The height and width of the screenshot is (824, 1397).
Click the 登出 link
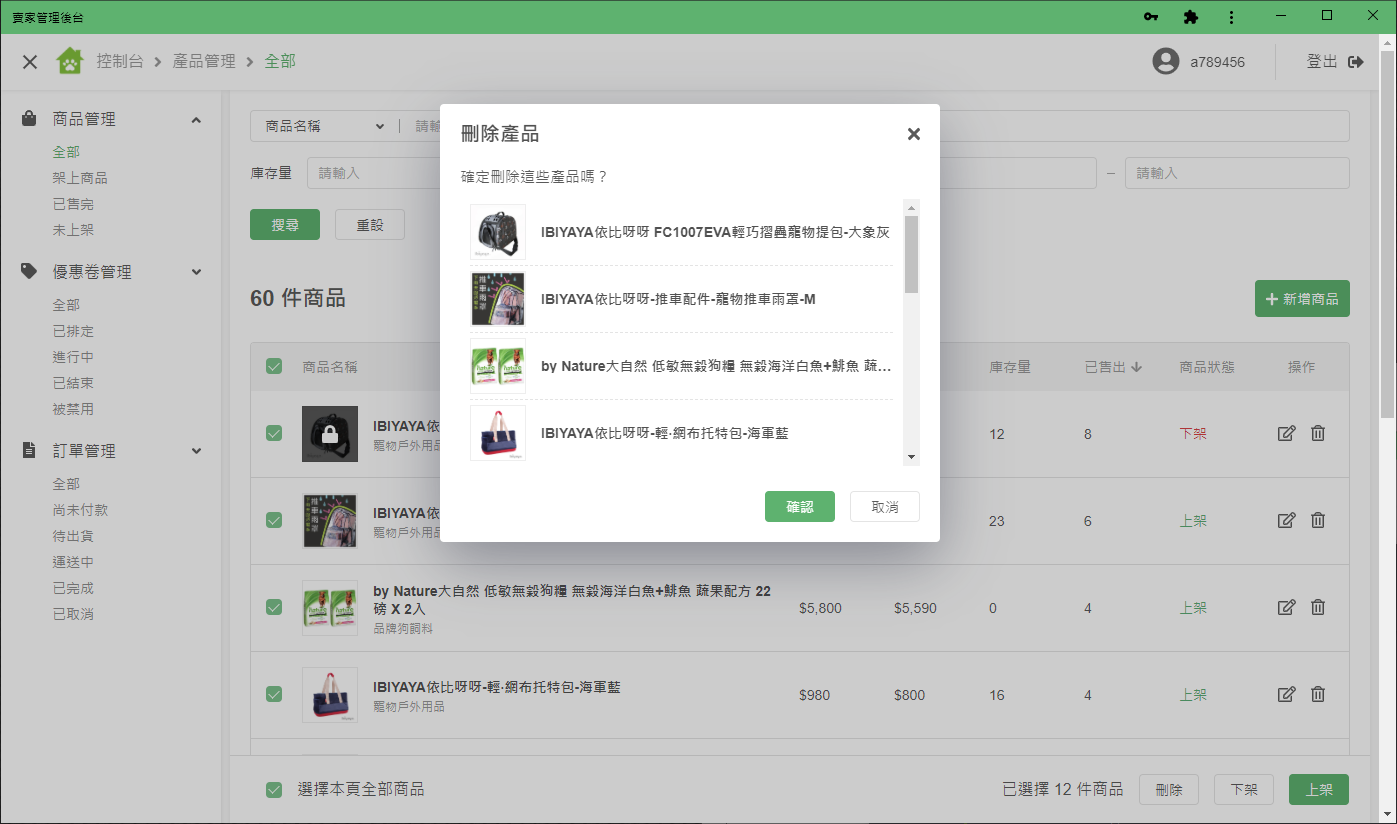[1322, 62]
